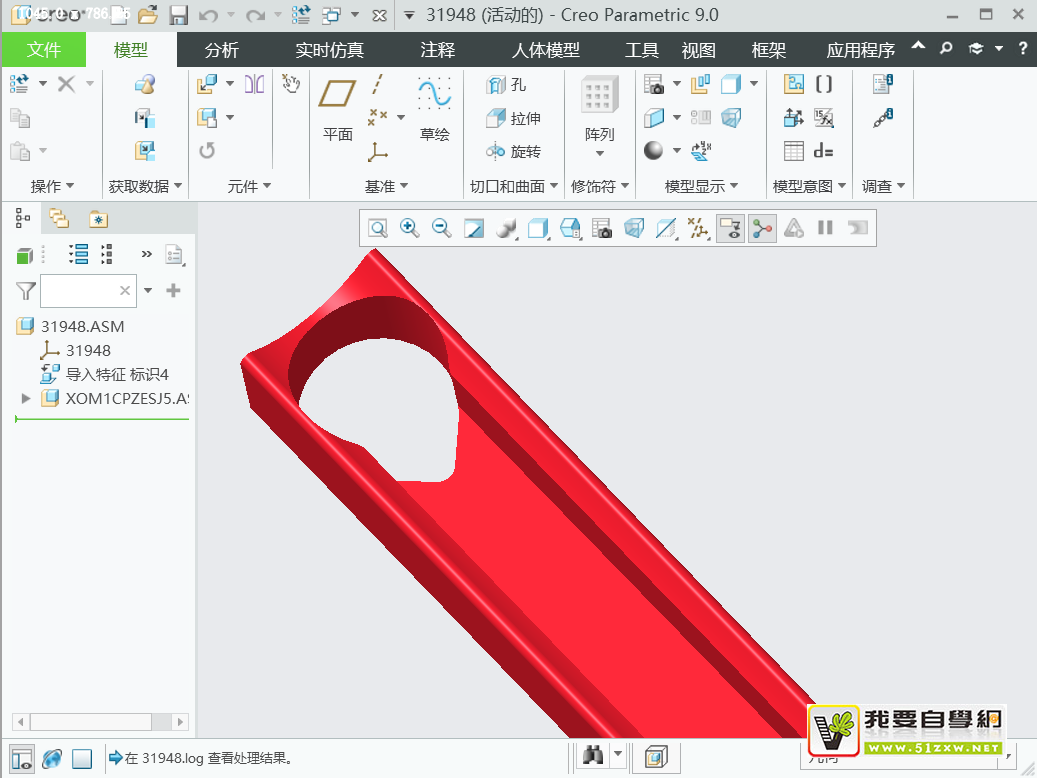Open the 阵列 (Pattern) dropdown arrow
Viewport: 1037px width, 778px height.
click(599, 153)
